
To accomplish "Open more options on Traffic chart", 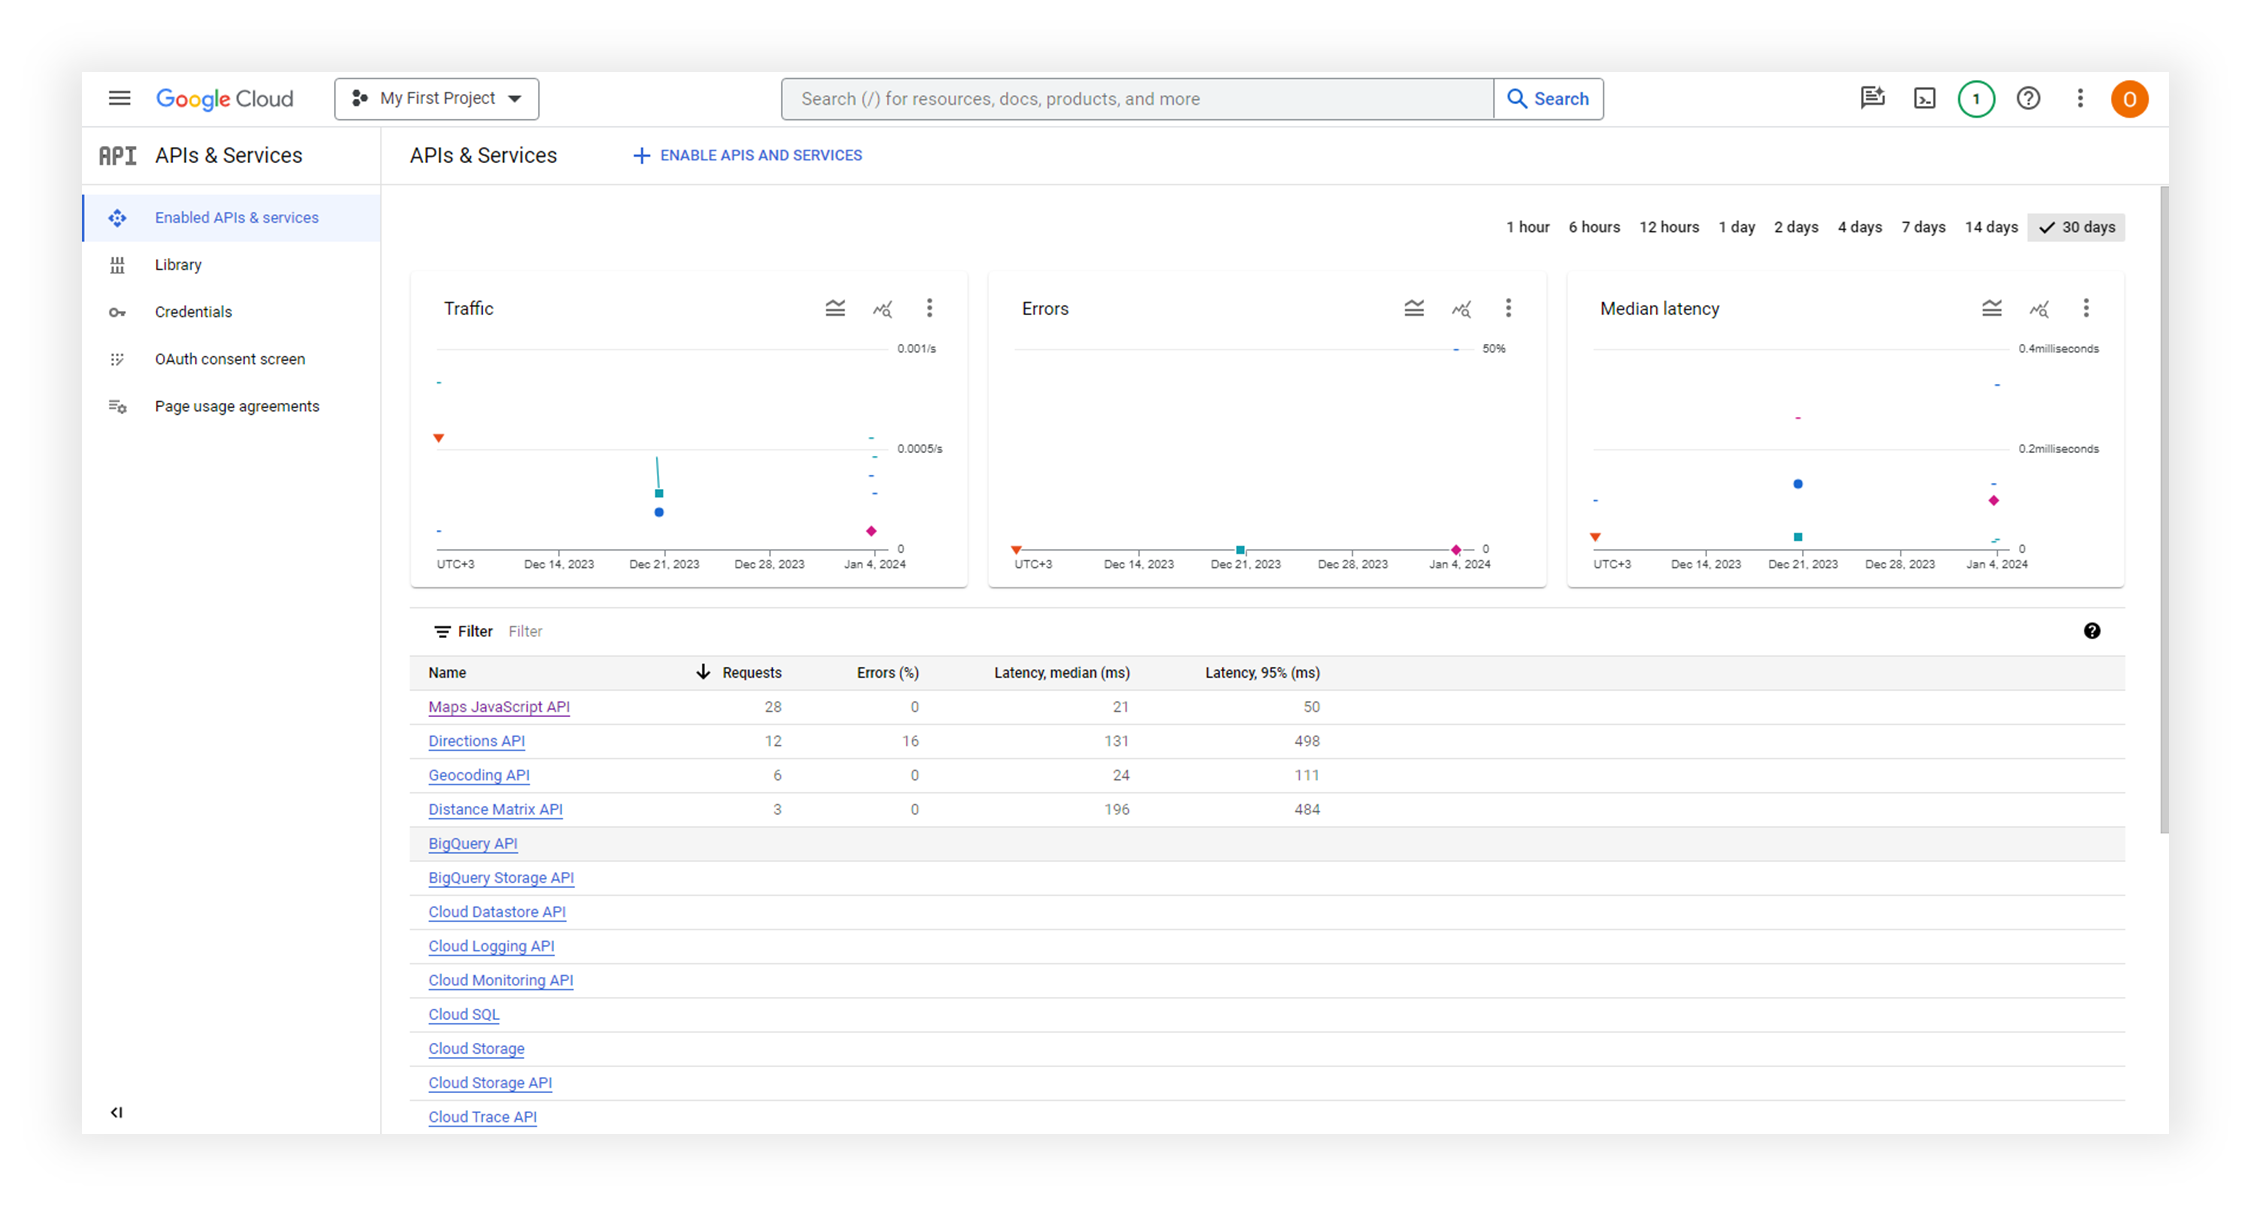I will pos(929,308).
